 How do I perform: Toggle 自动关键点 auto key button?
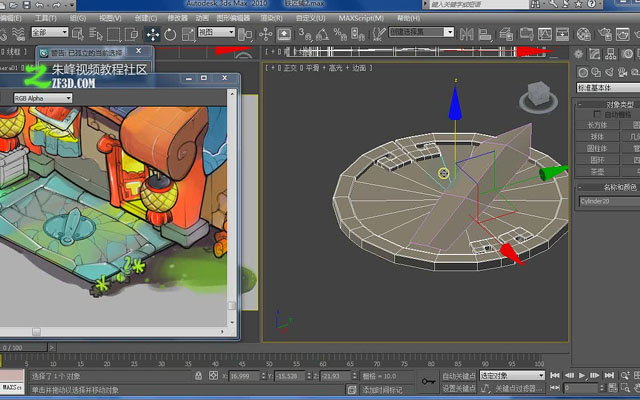point(459,376)
